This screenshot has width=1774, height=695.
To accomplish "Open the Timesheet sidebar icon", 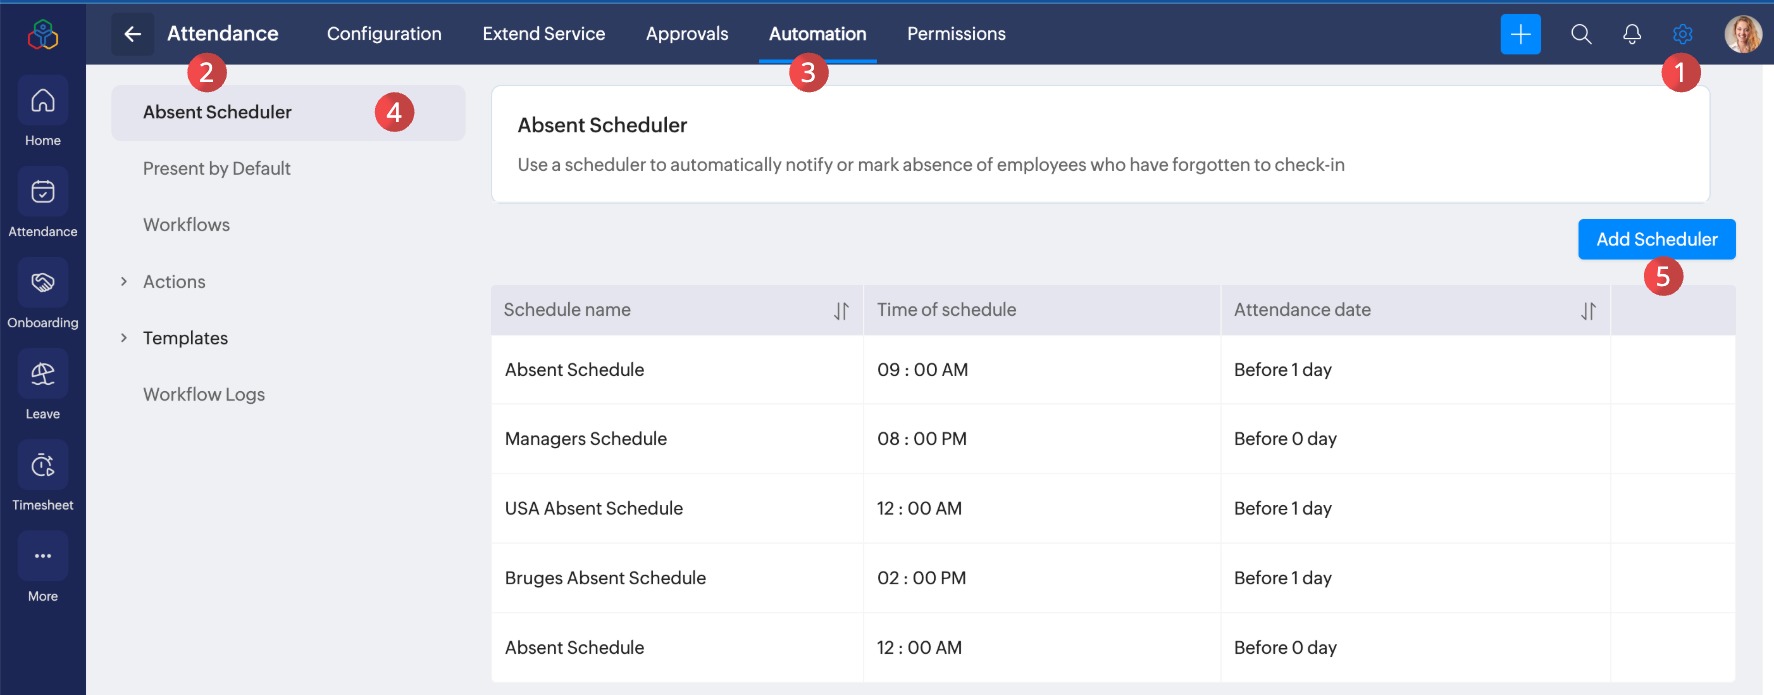I will click(x=42, y=465).
